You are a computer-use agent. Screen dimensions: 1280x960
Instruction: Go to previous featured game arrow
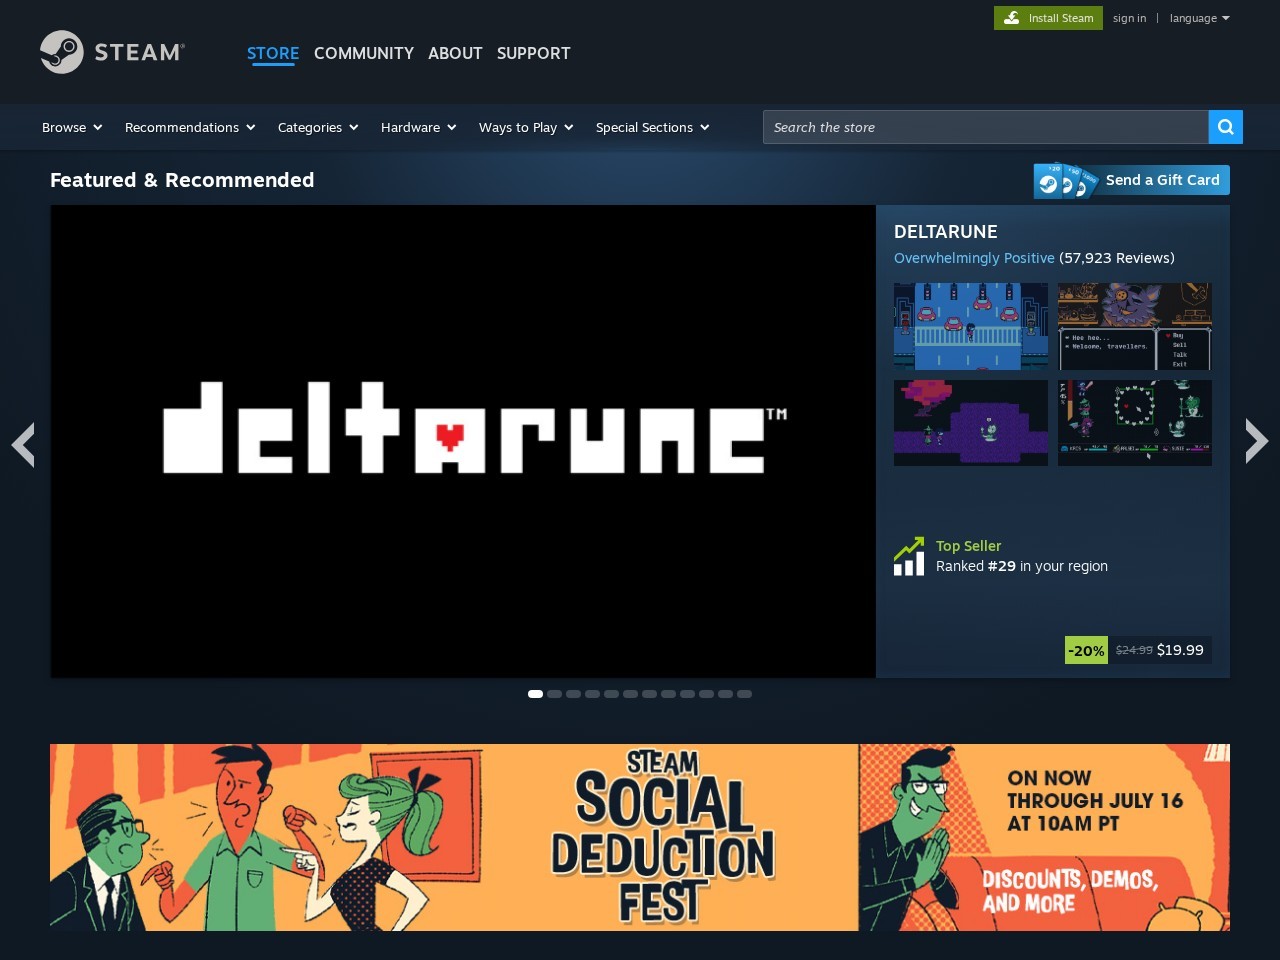(23, 443)
